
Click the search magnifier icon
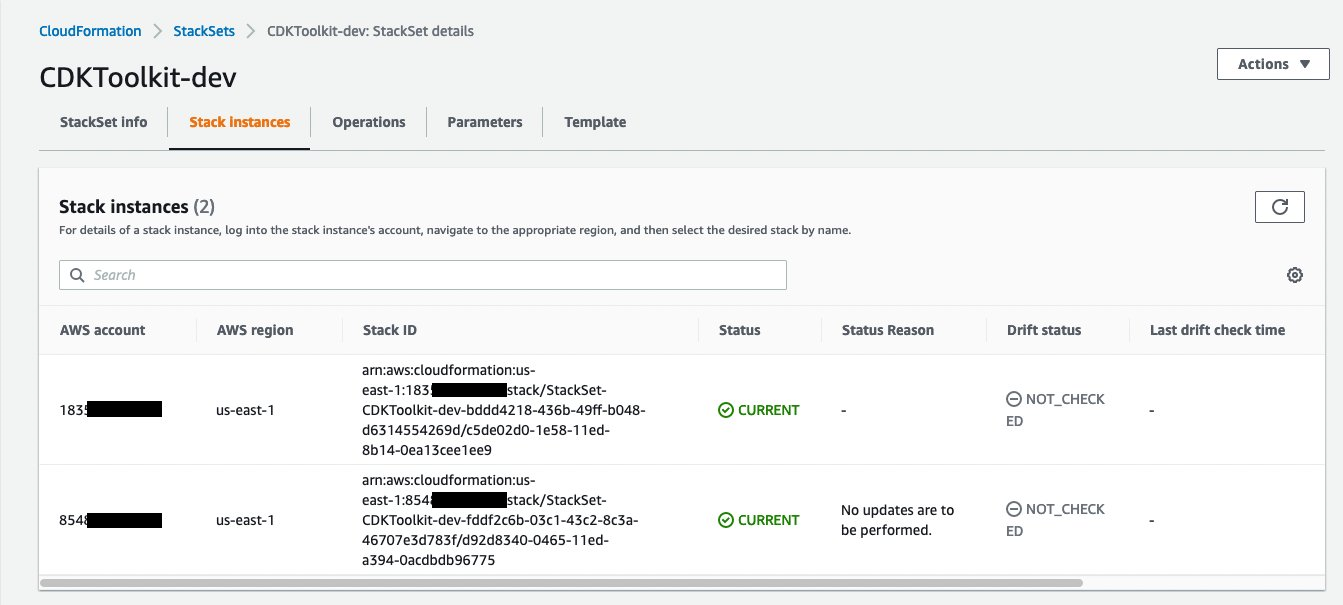77,275
